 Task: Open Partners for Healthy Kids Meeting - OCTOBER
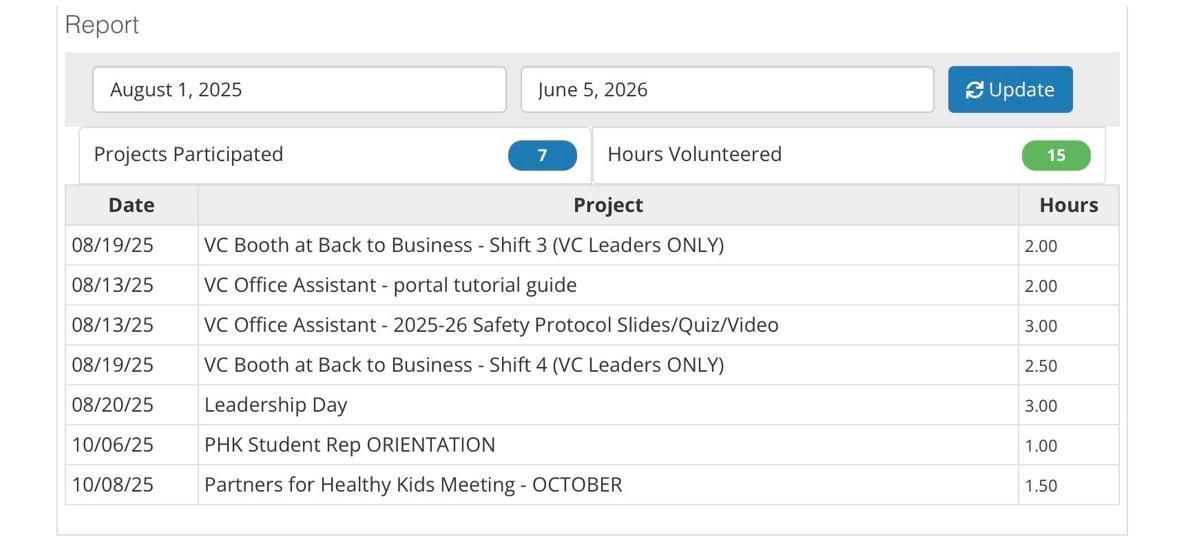pyautogui.click(x=413, y=485)
